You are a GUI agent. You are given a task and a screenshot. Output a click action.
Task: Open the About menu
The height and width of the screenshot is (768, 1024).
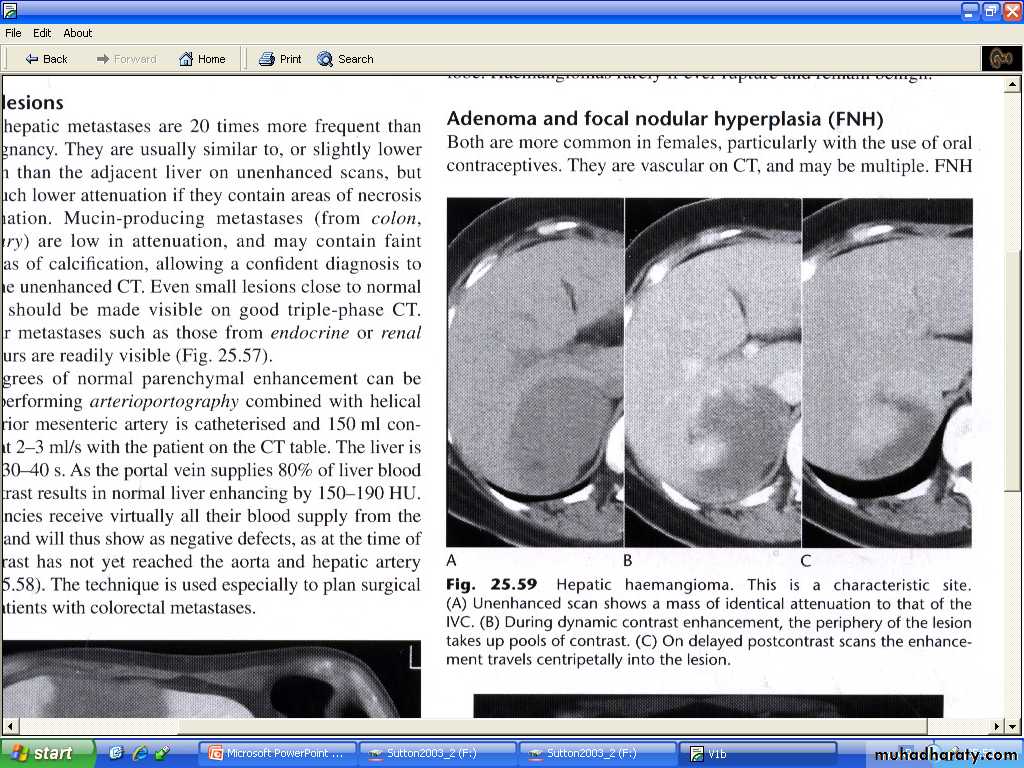pyautogui.click(x=78, y=33)
